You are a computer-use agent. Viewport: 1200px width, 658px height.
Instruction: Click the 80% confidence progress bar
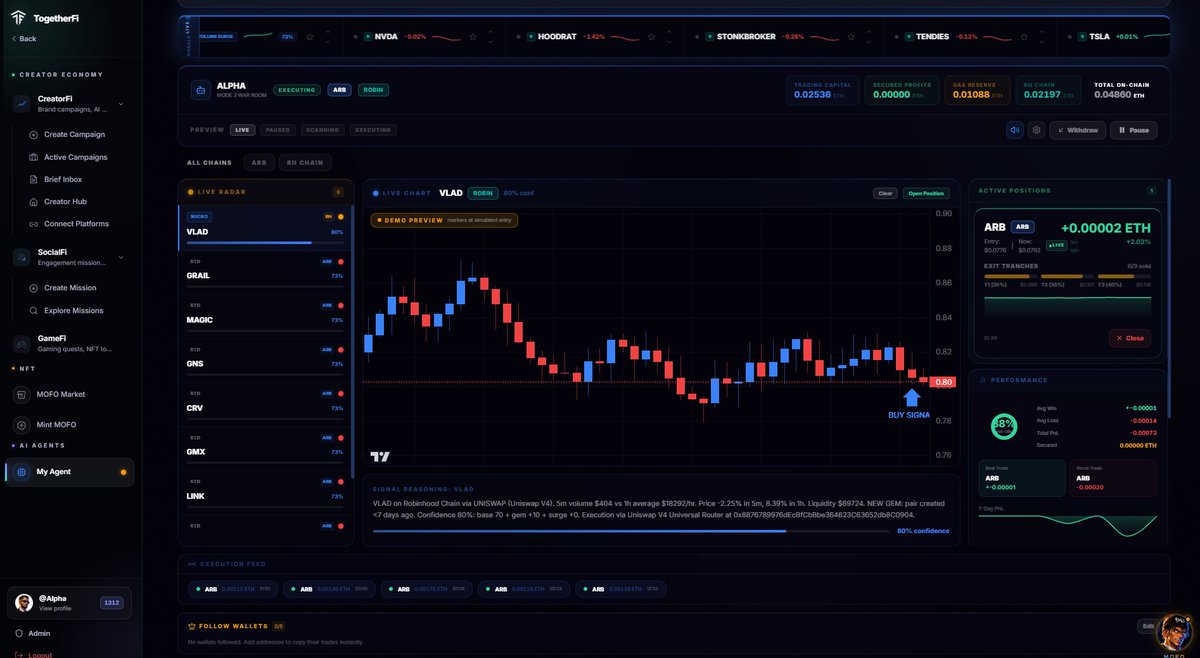[632, 531]
